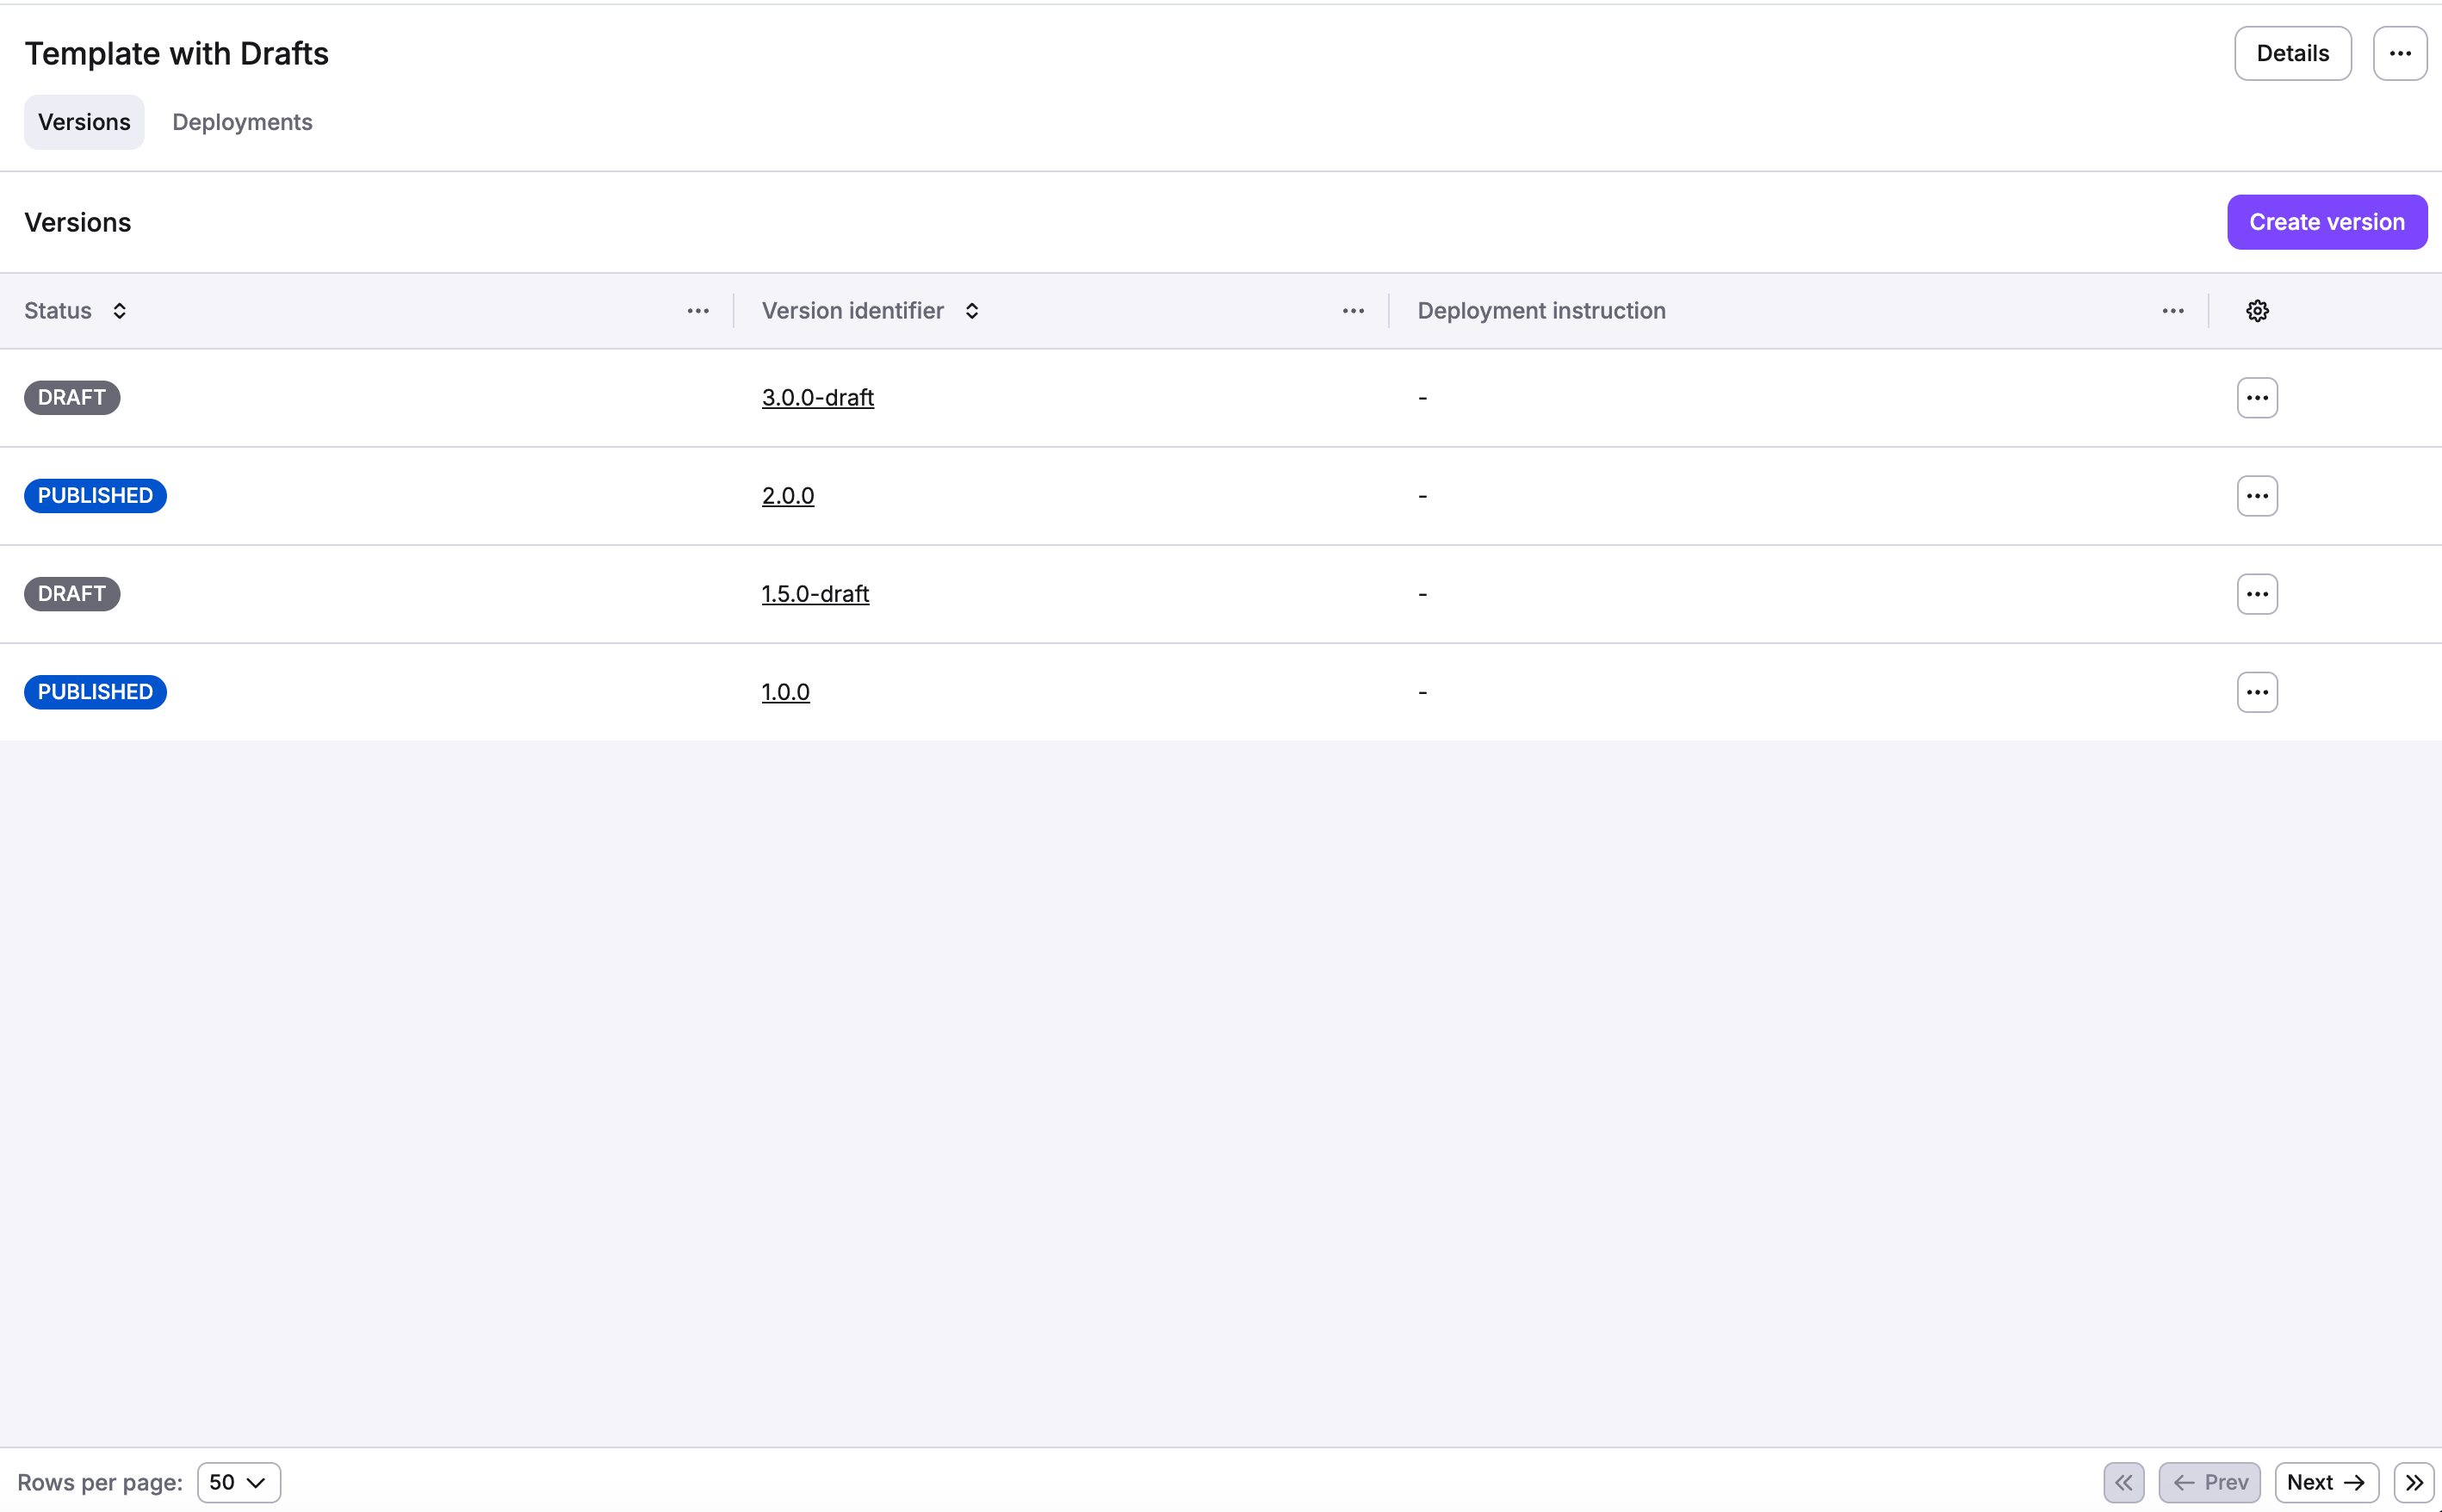Open Deployment instruction column options menu
Viewport: 2442px width, 1512px height.
(2173, 311)
